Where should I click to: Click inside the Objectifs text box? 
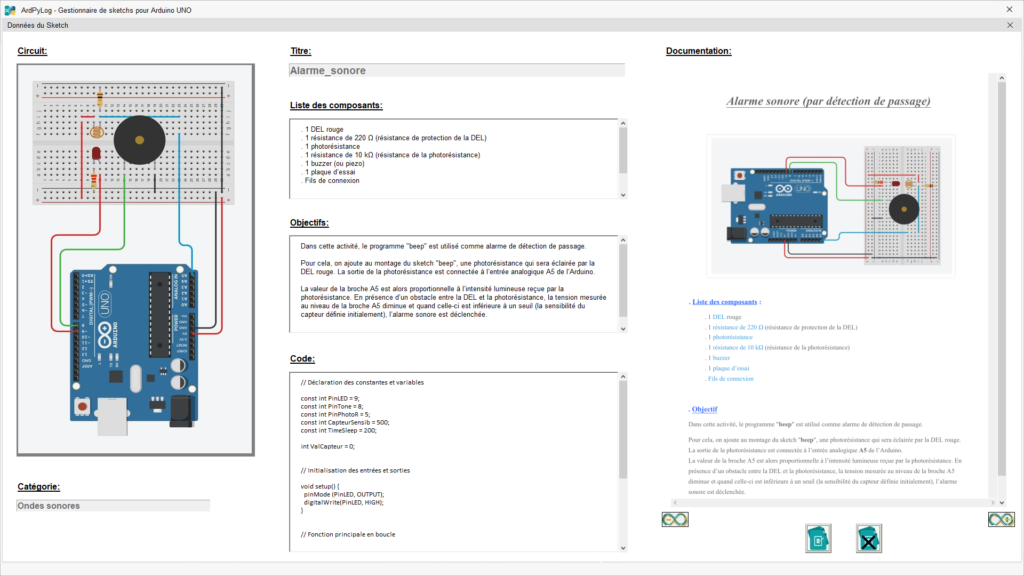[450, 284]
